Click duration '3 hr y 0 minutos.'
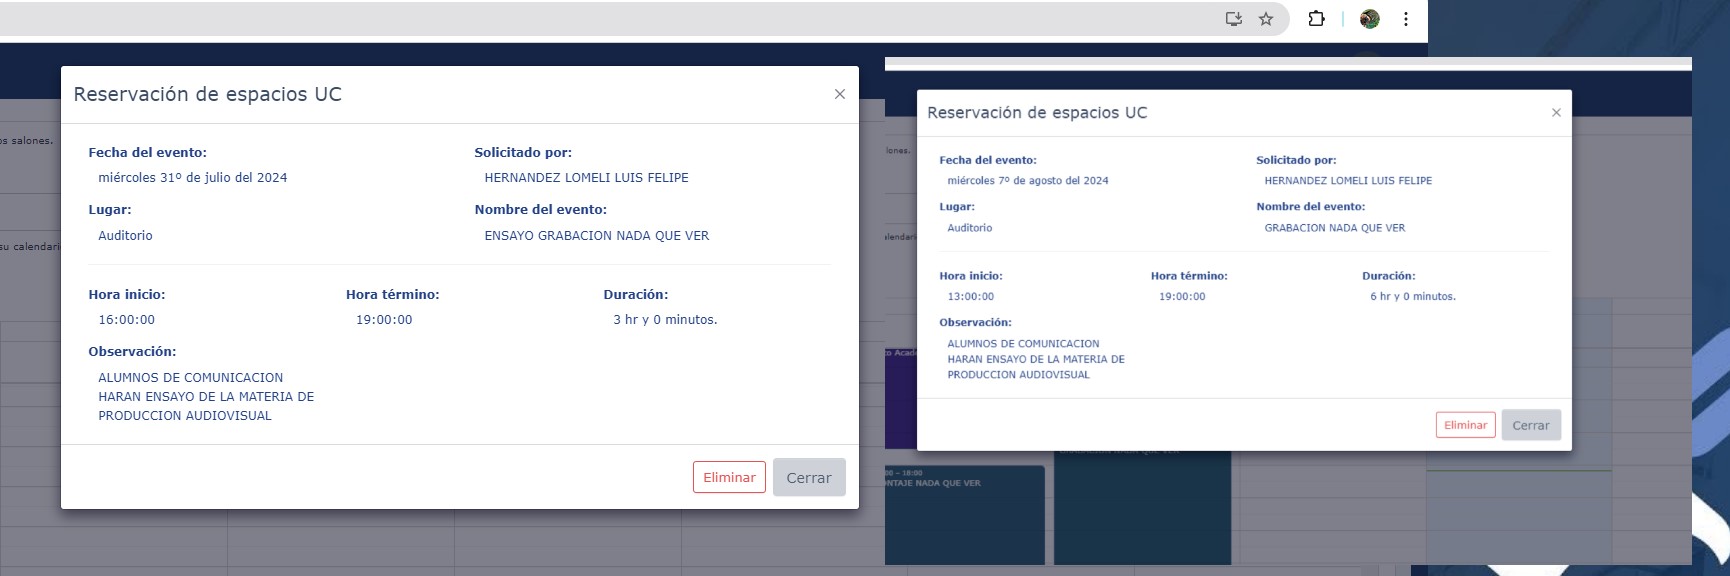This screenshot has width=1730, height=576. coord(665,320)
